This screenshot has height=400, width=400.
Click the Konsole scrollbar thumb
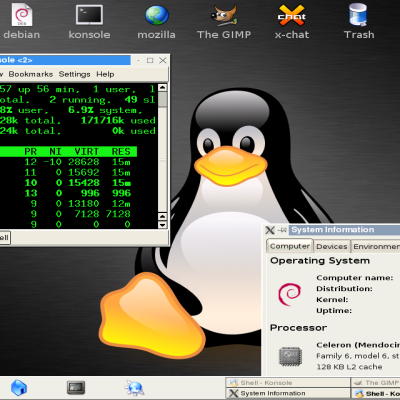click(x=162, y=100)
